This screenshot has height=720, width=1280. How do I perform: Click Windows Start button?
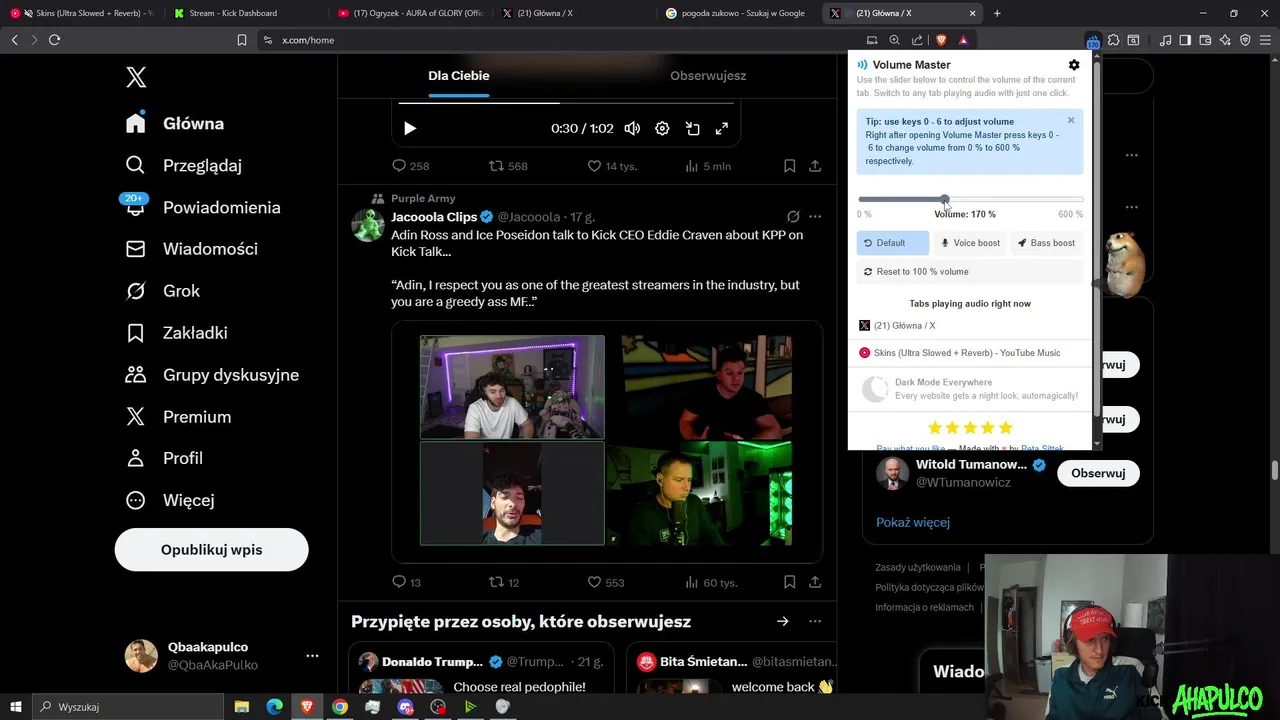15,707
